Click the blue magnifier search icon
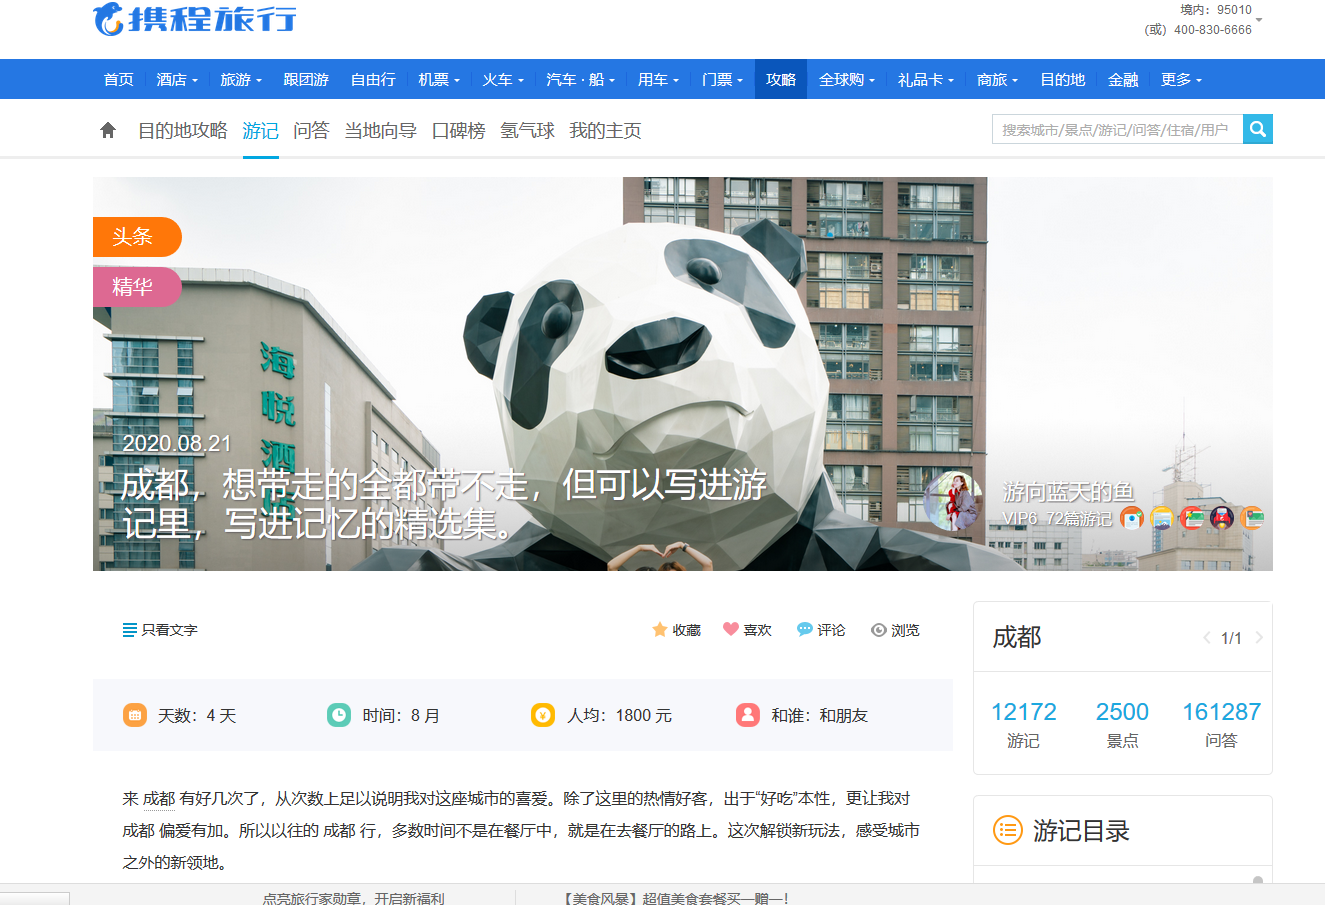 tap(1257, 128)
